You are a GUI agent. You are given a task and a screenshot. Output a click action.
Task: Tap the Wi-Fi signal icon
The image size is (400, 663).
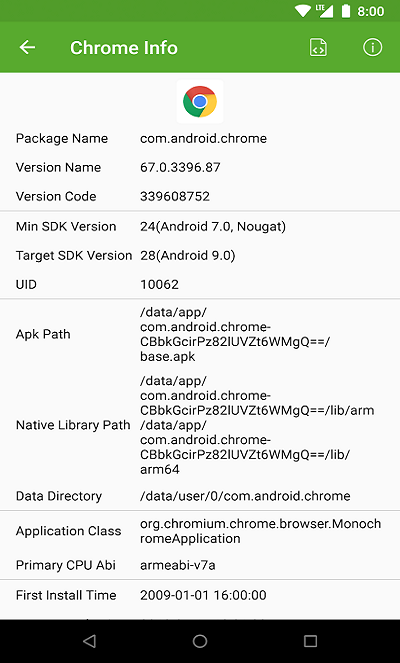303,11
